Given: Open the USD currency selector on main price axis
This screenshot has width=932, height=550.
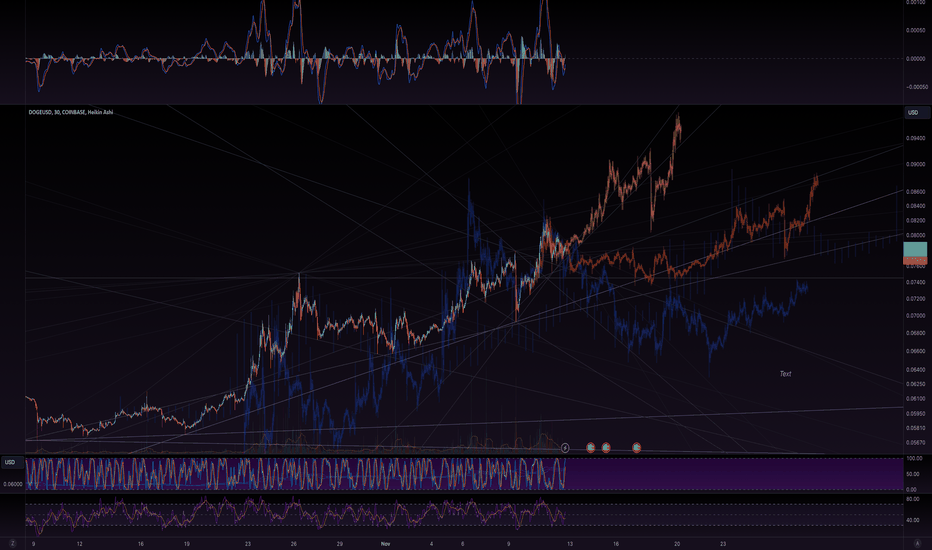Looking at the screenshot, I should (917, 112).
